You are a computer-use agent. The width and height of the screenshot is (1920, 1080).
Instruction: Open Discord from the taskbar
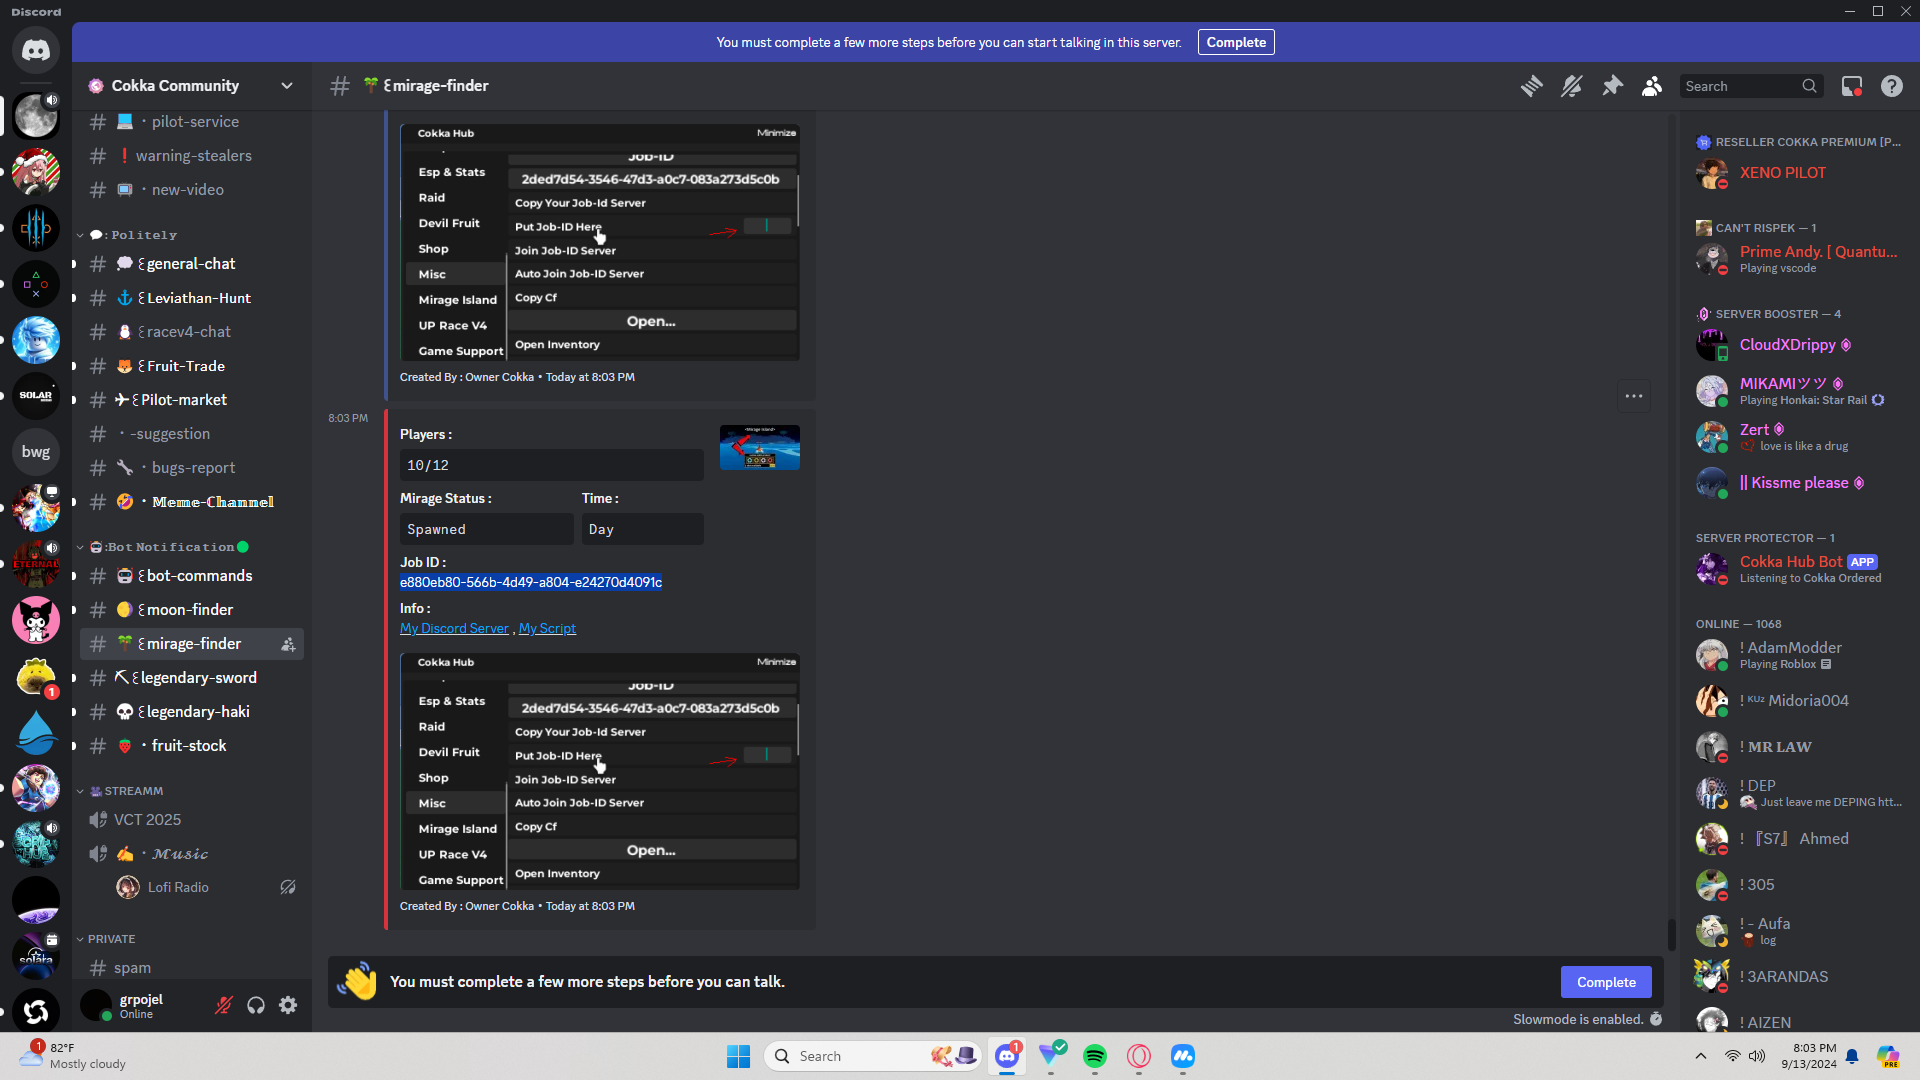(1007, 1056)
